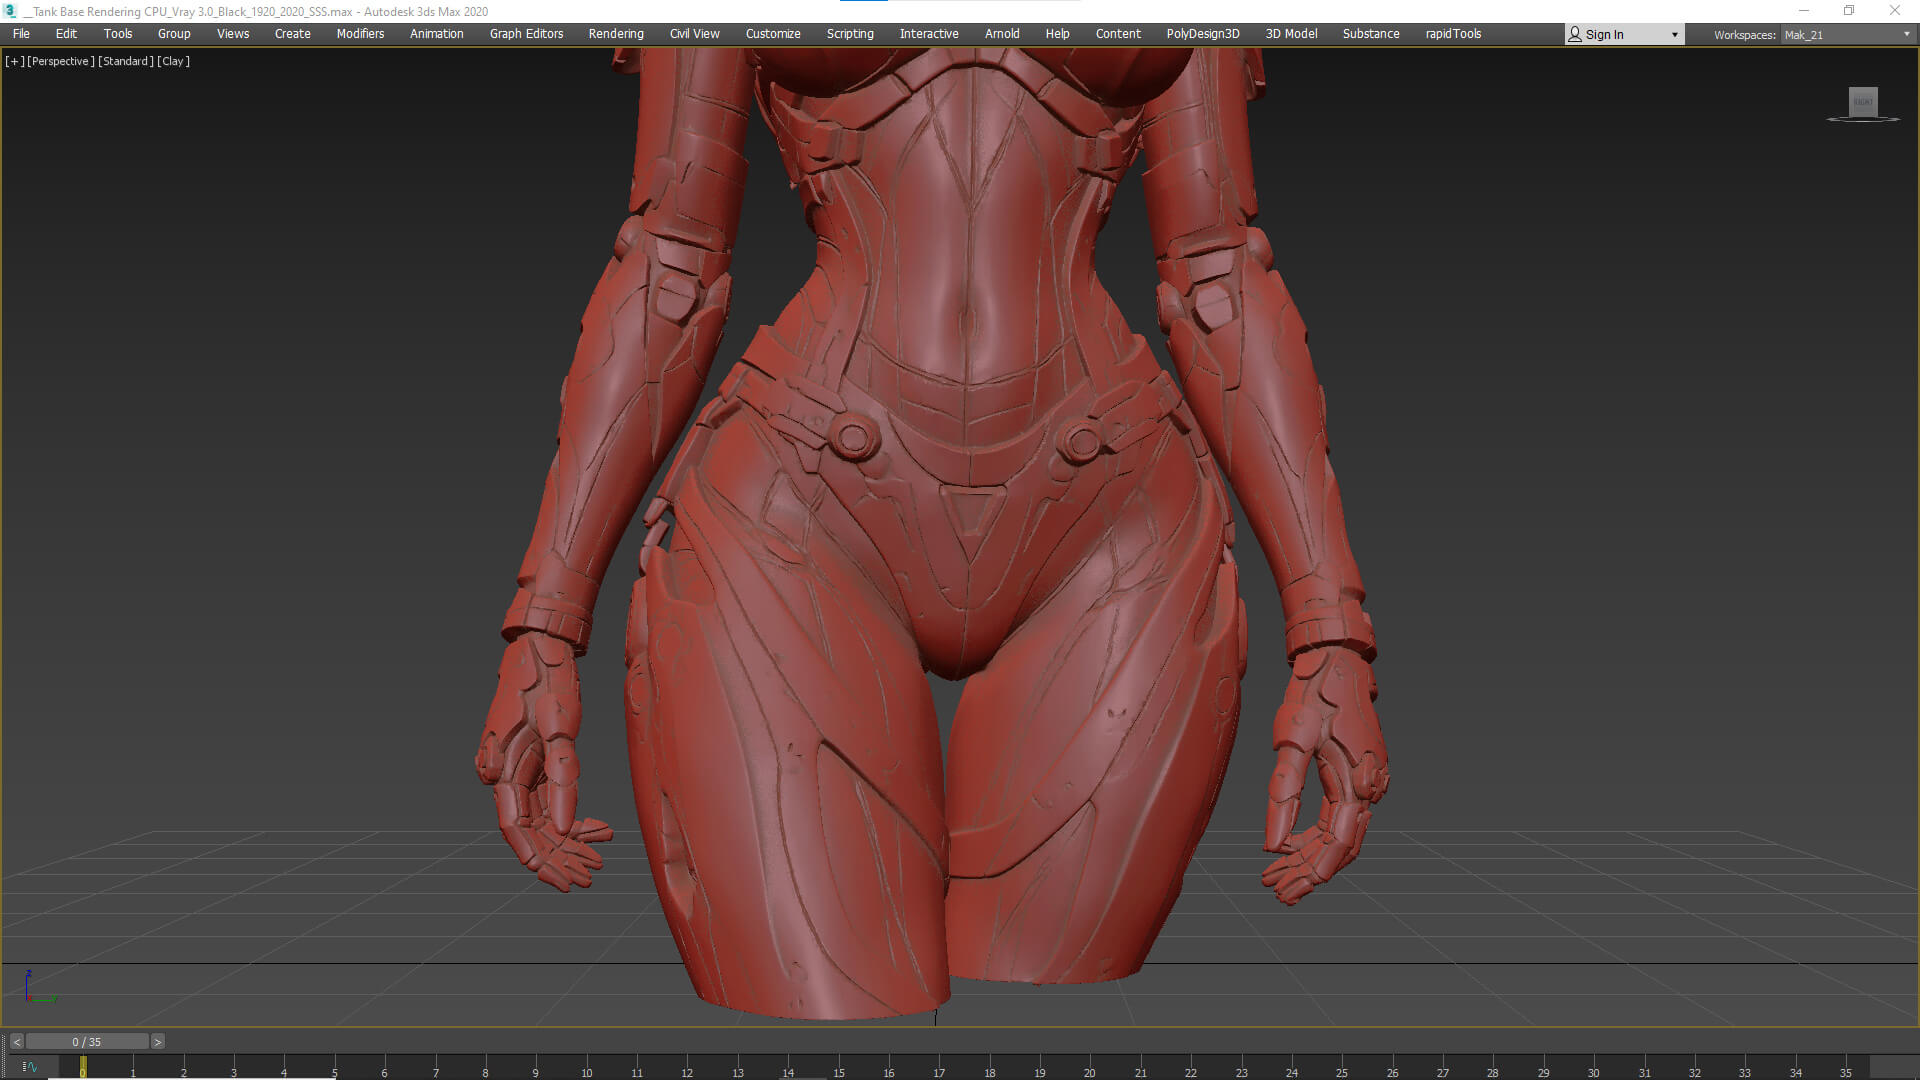Open the Edit menu
The height and width of the screenshot is (1080, 1920).
point(66,34)
